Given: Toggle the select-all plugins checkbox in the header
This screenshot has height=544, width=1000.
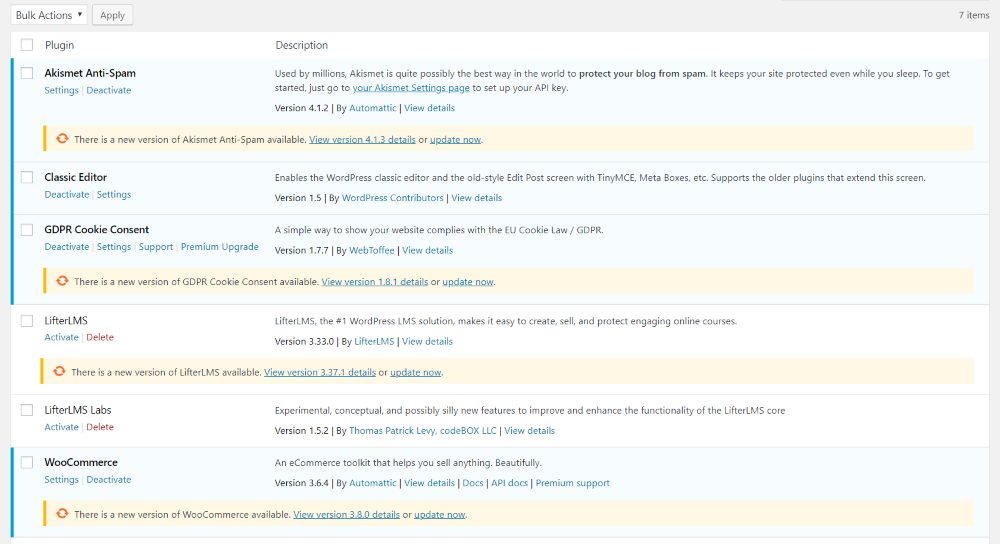Looking at the screenshot, I should tap(27, 45).
